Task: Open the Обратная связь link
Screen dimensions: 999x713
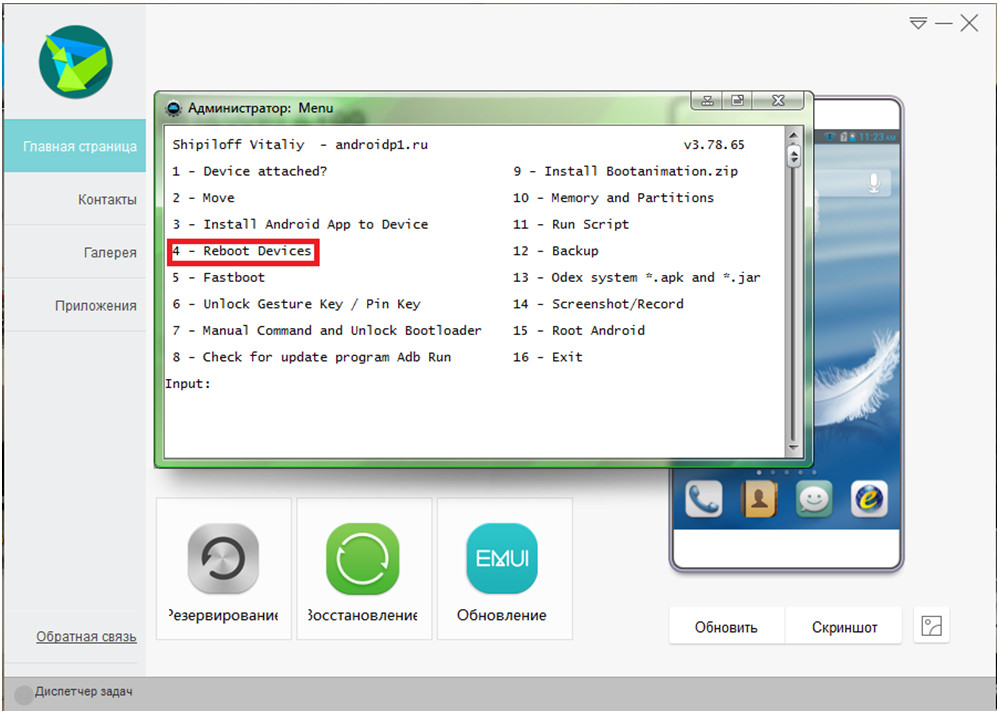Action: click(x=86, y=637)
